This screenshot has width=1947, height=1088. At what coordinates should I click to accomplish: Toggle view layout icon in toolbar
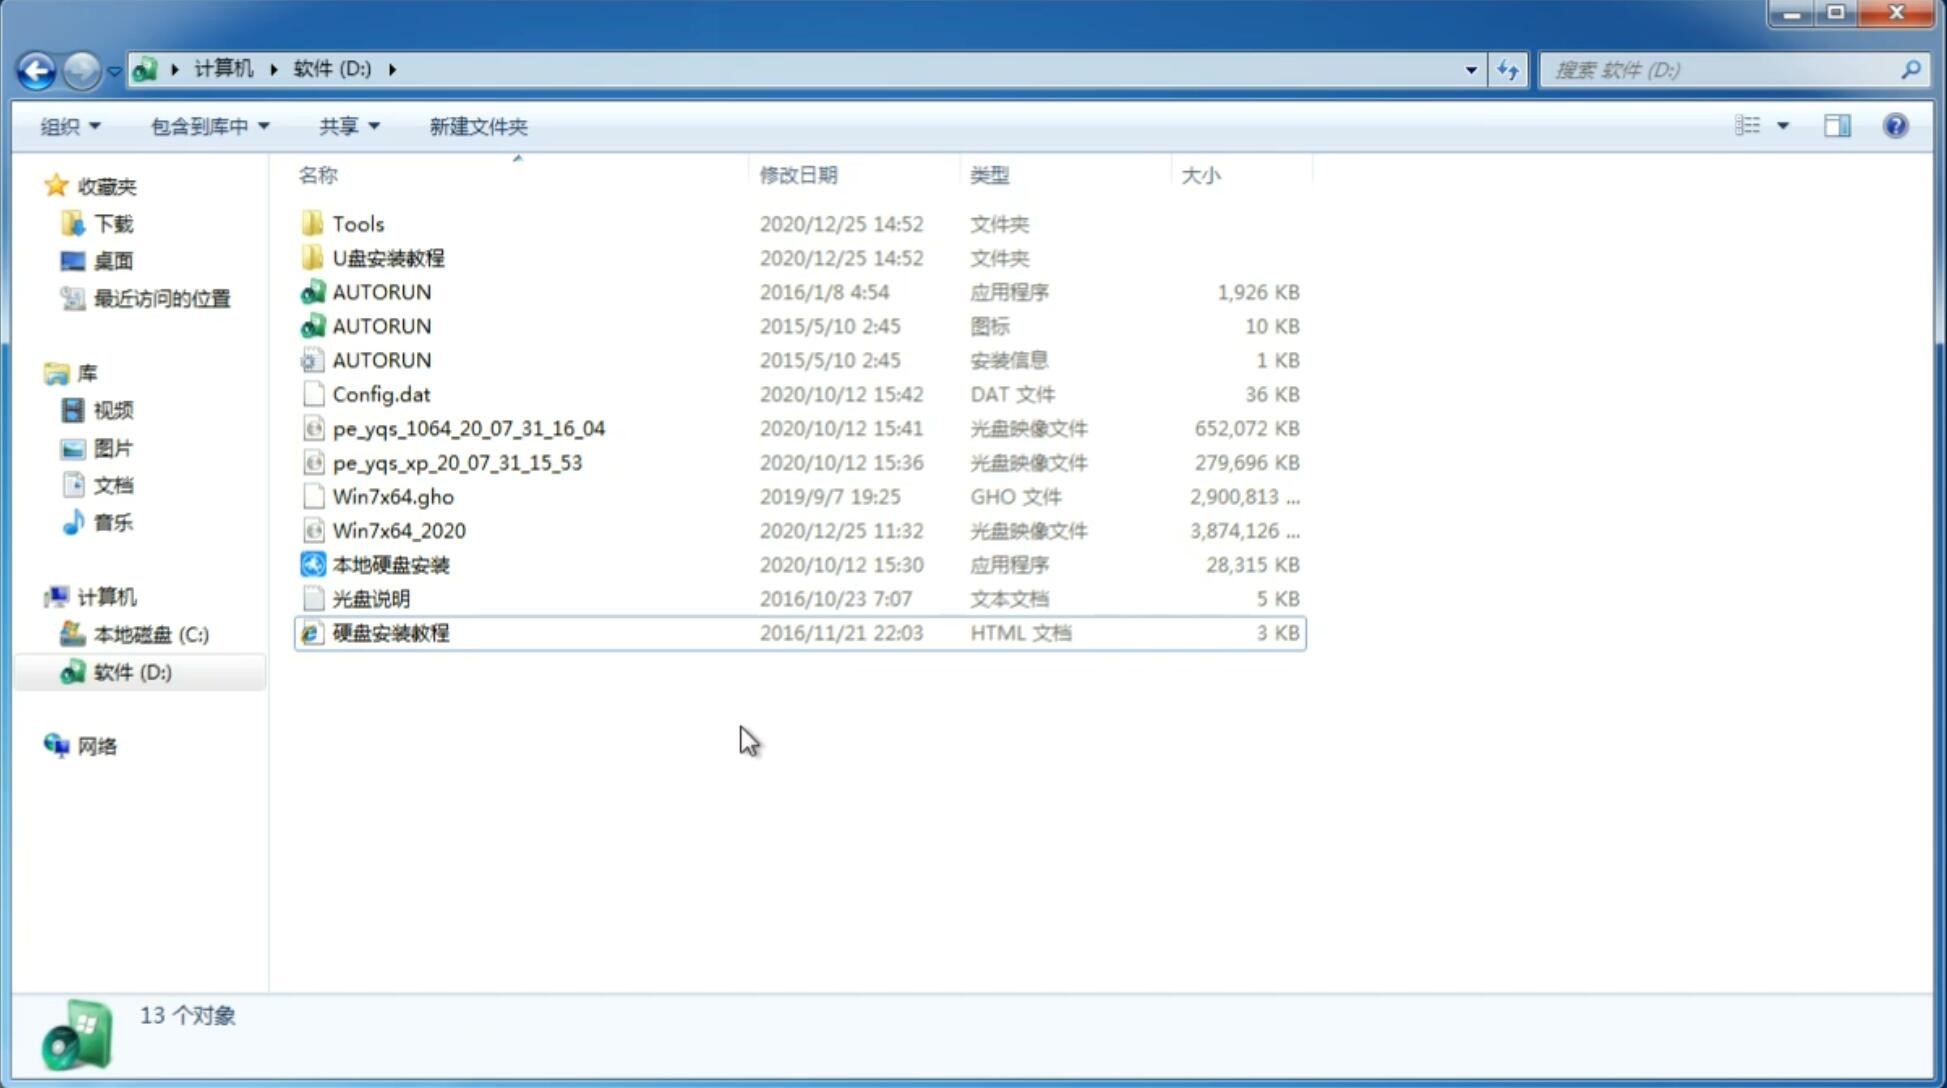coord(1836,126)
